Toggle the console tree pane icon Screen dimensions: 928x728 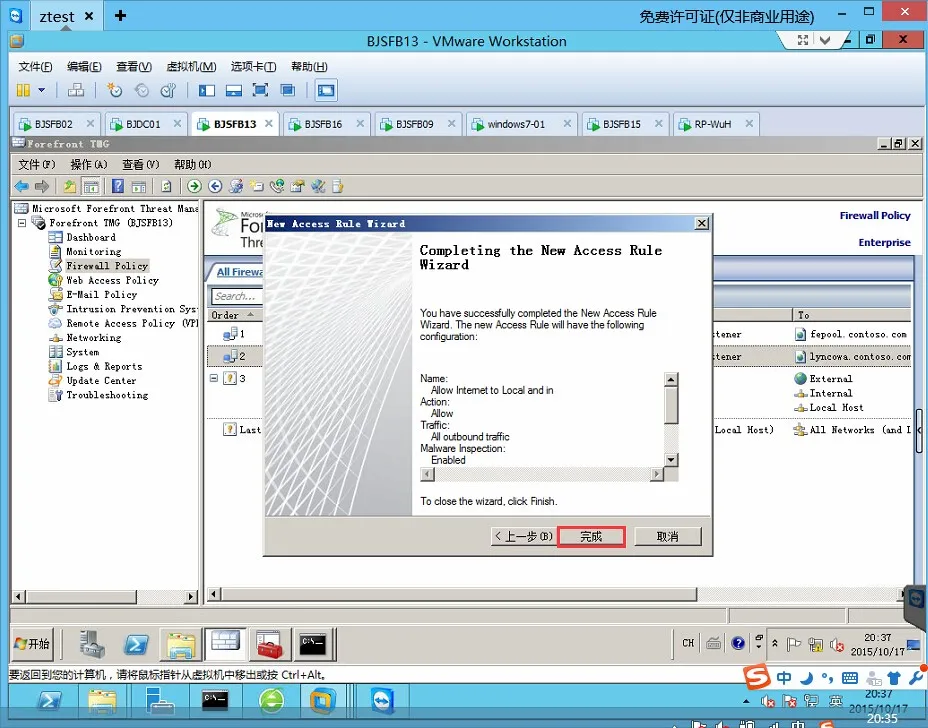[x=91, y=186]
